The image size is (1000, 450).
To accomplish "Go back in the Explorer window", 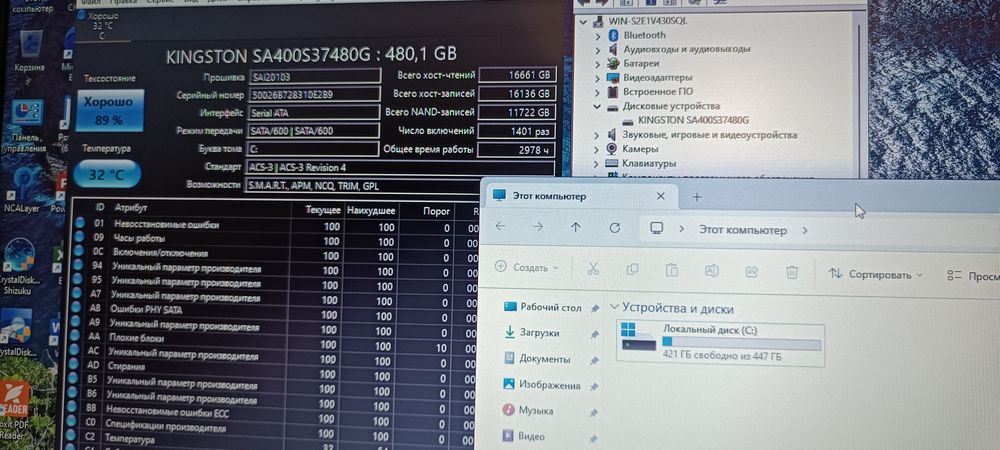I will pos(501,226).
